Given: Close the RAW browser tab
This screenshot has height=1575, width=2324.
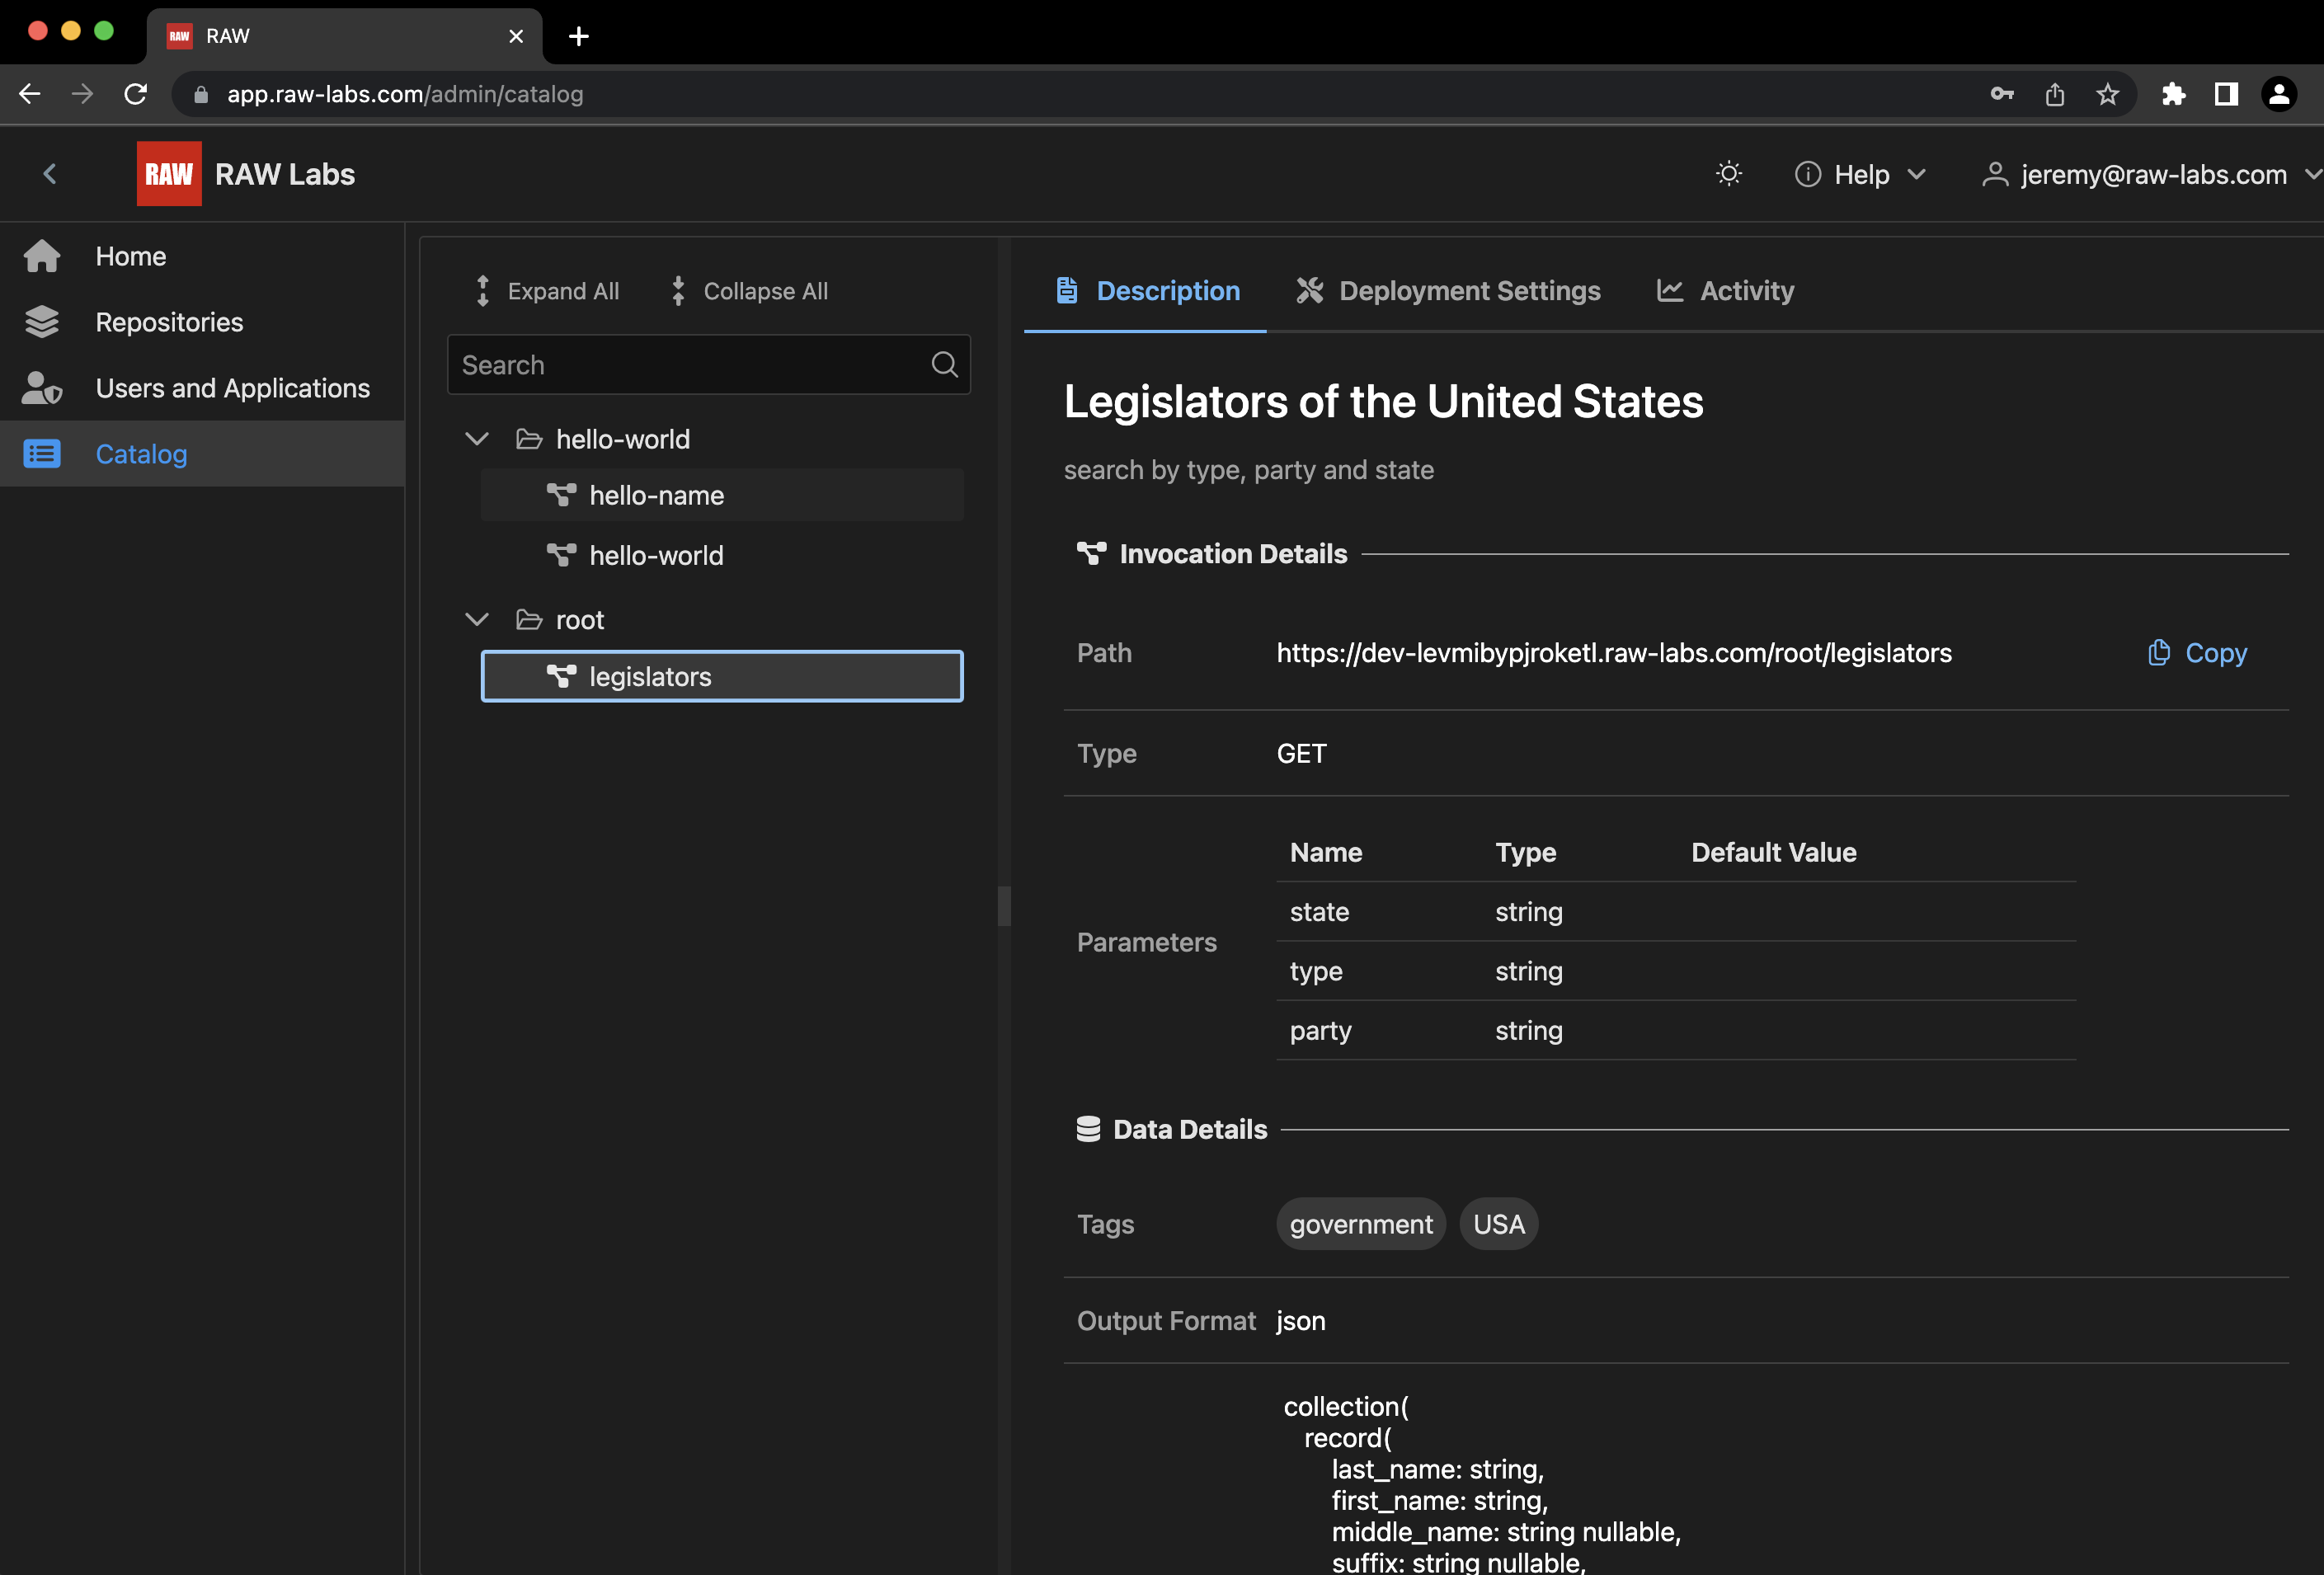Looking at the screenshot, I should coord(516,36).
